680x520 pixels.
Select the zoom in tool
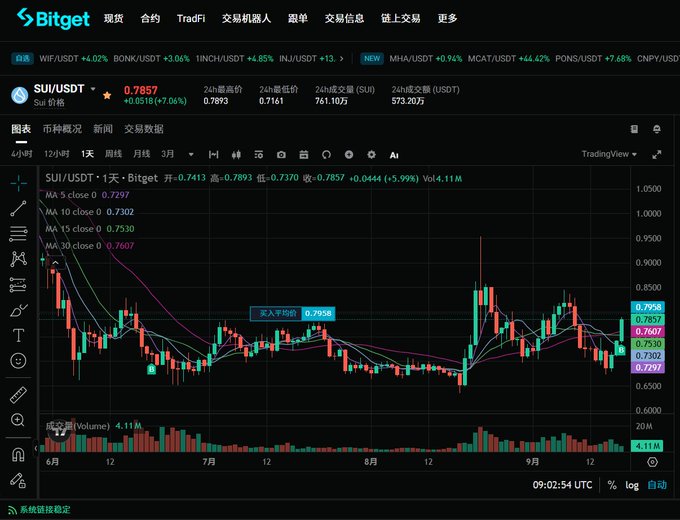tap(18, 420)
